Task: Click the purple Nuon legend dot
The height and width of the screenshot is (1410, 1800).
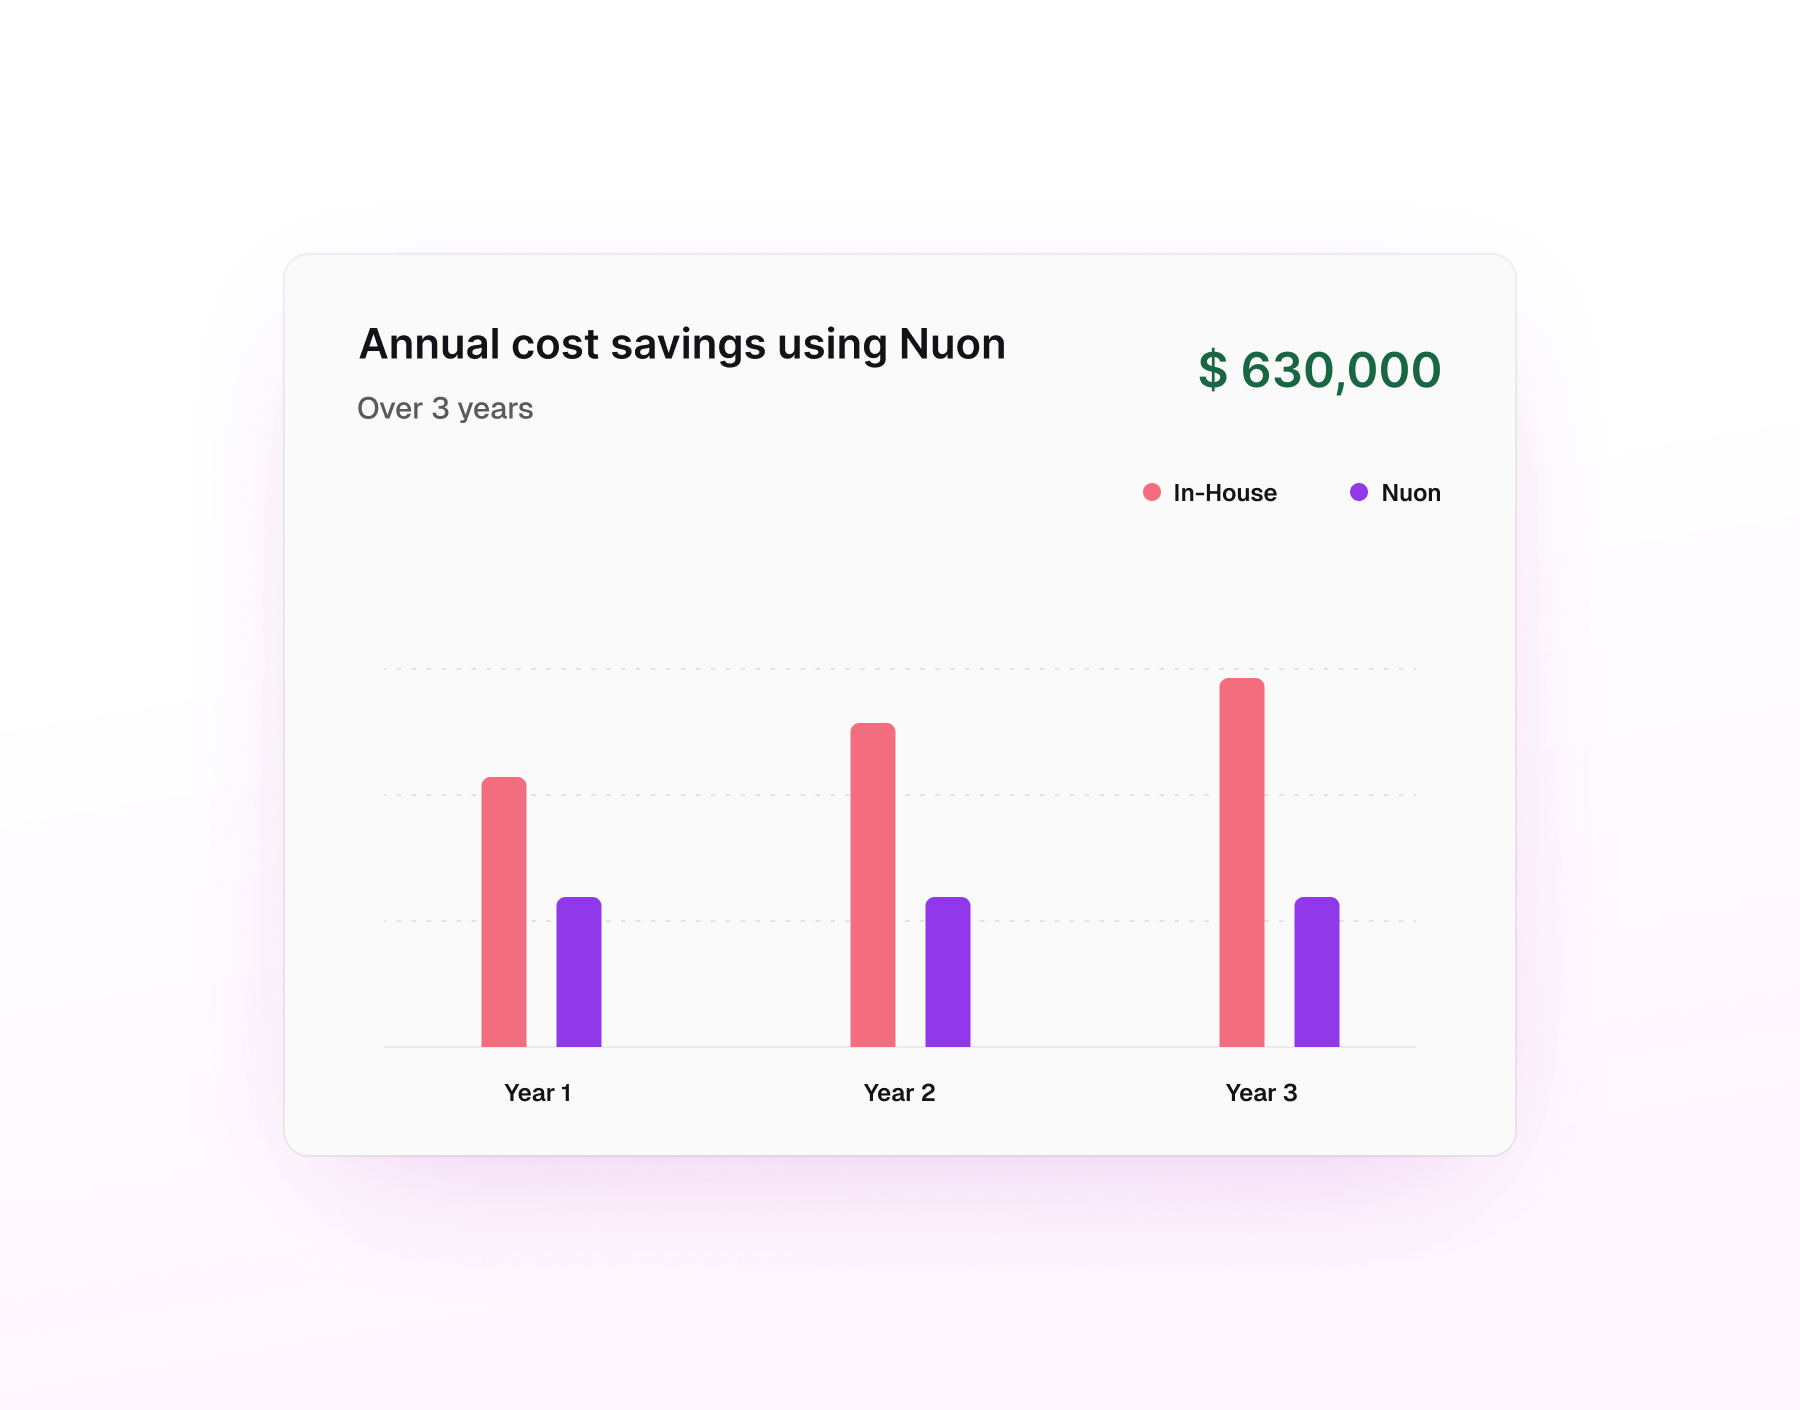Action: (1359, 492)
